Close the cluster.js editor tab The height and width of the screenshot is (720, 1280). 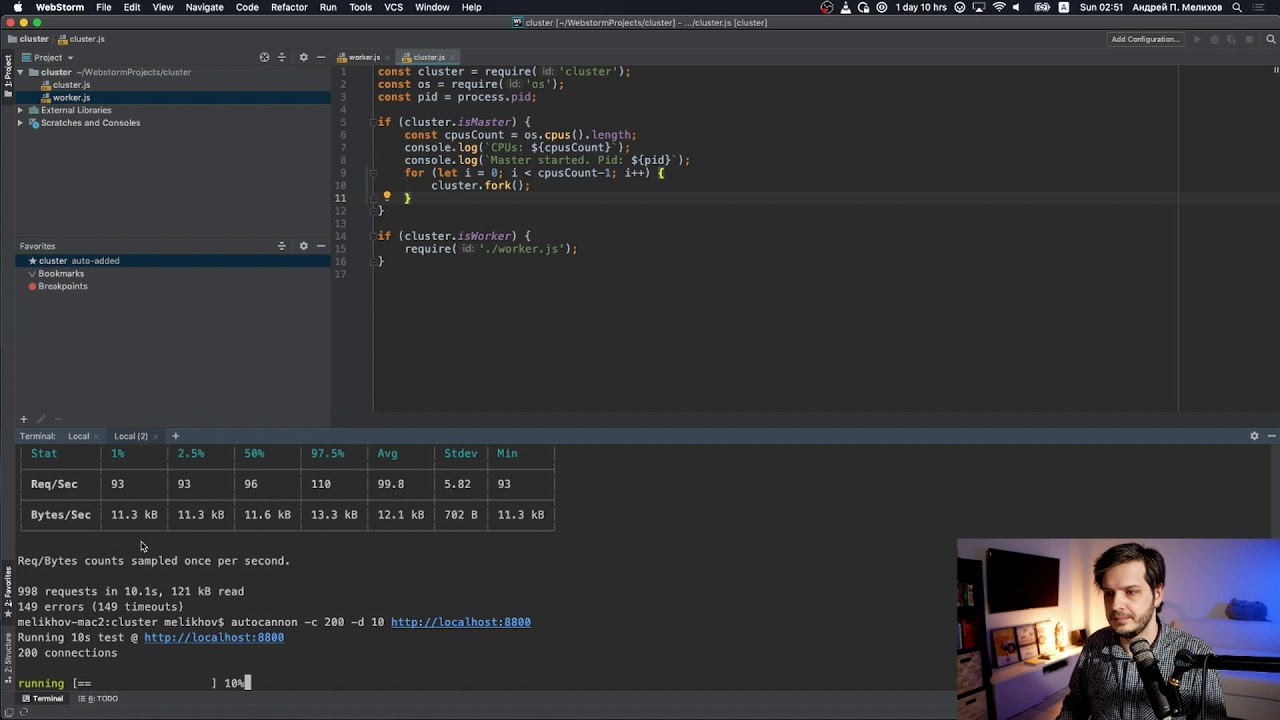tap(453, 57)
